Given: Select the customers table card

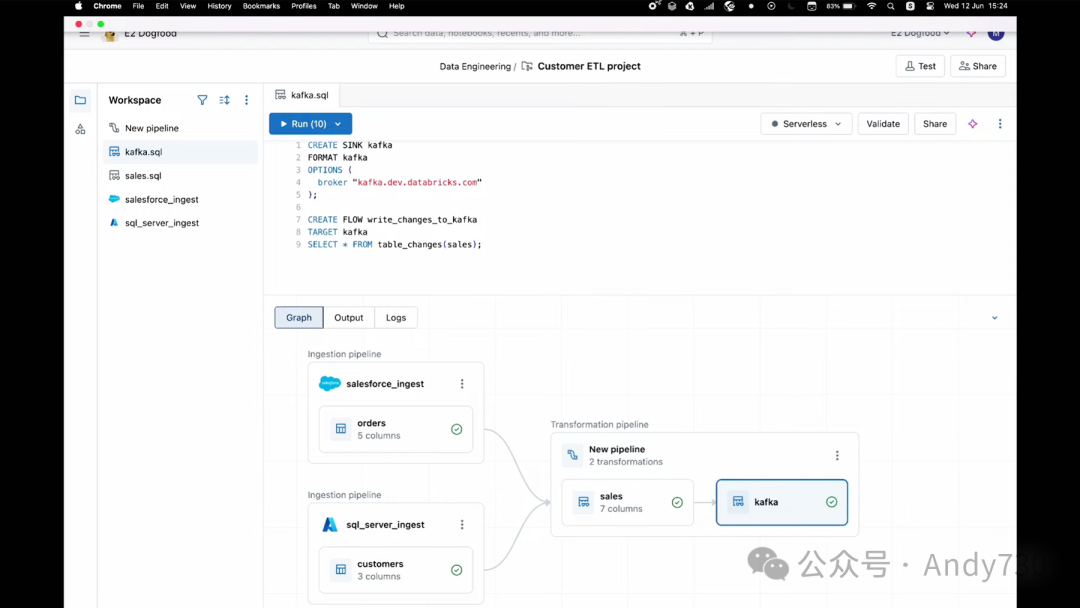Looking at the screenshot, I should point(396,569).
